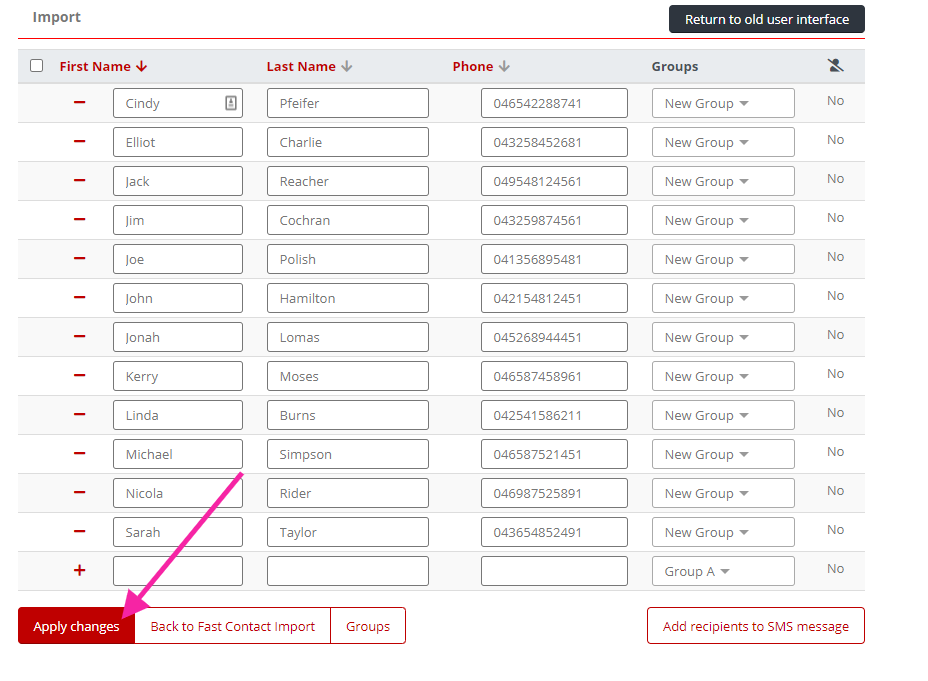Image resolution: width=928 pixels, height=681 pixels.
Task: Edit the first name field containing Michael
Action: pyautogui.click(x=178, y=455)
